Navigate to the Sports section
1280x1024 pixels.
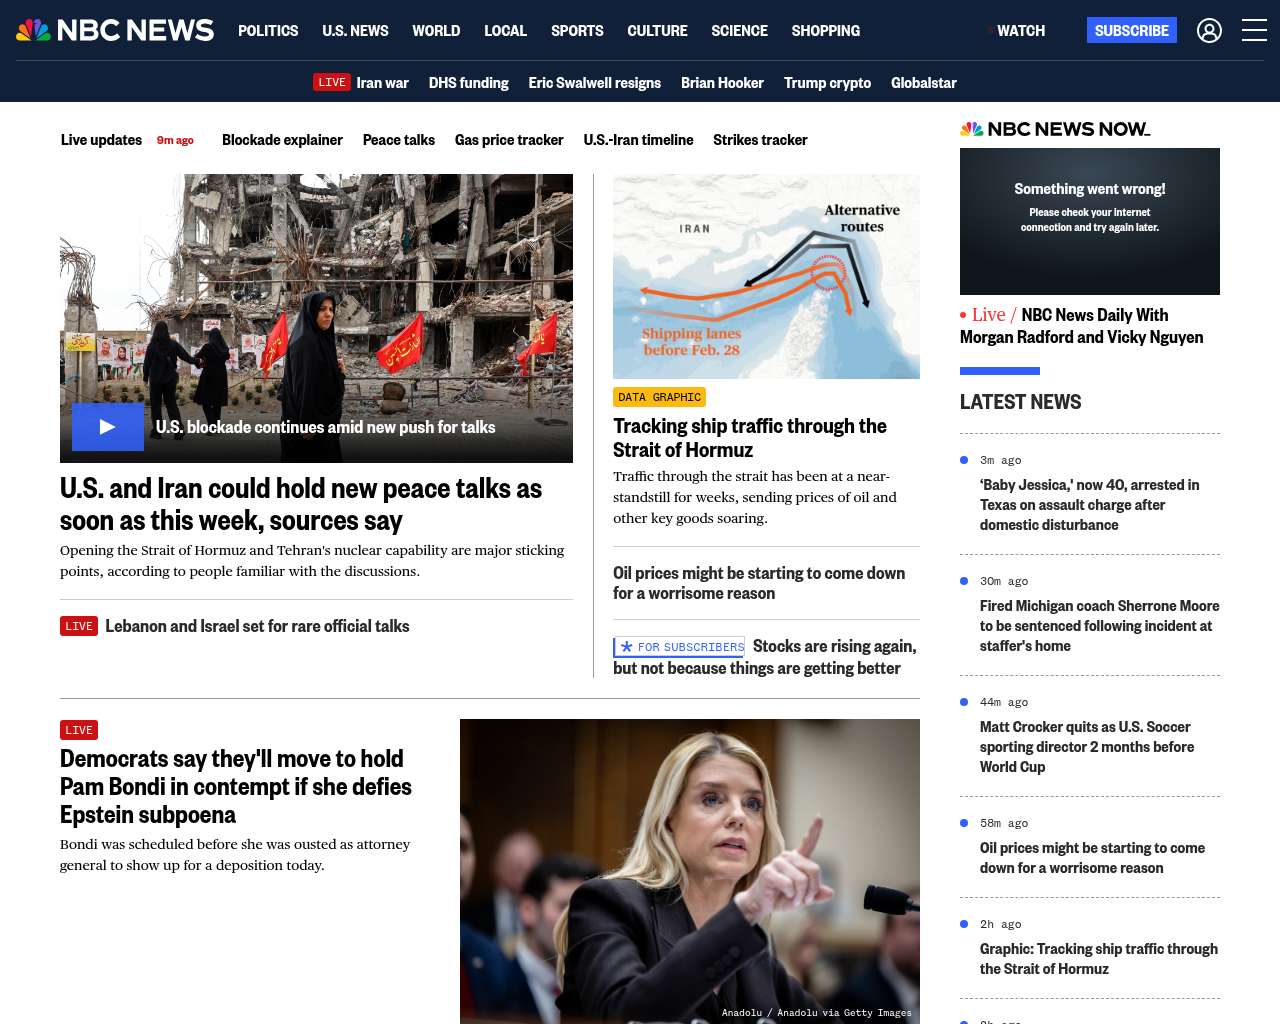point(577,31)
